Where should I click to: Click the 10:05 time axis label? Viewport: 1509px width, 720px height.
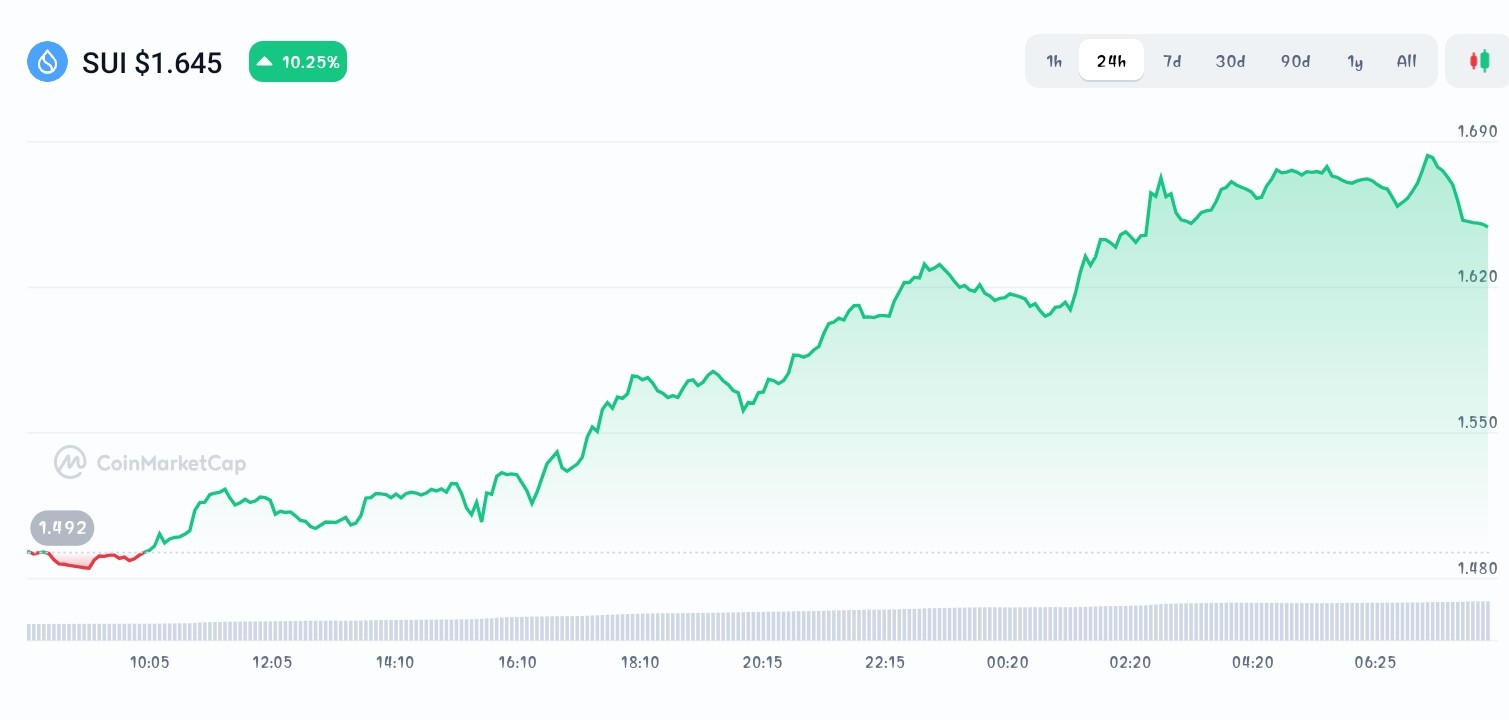click(x=150, y=662)
